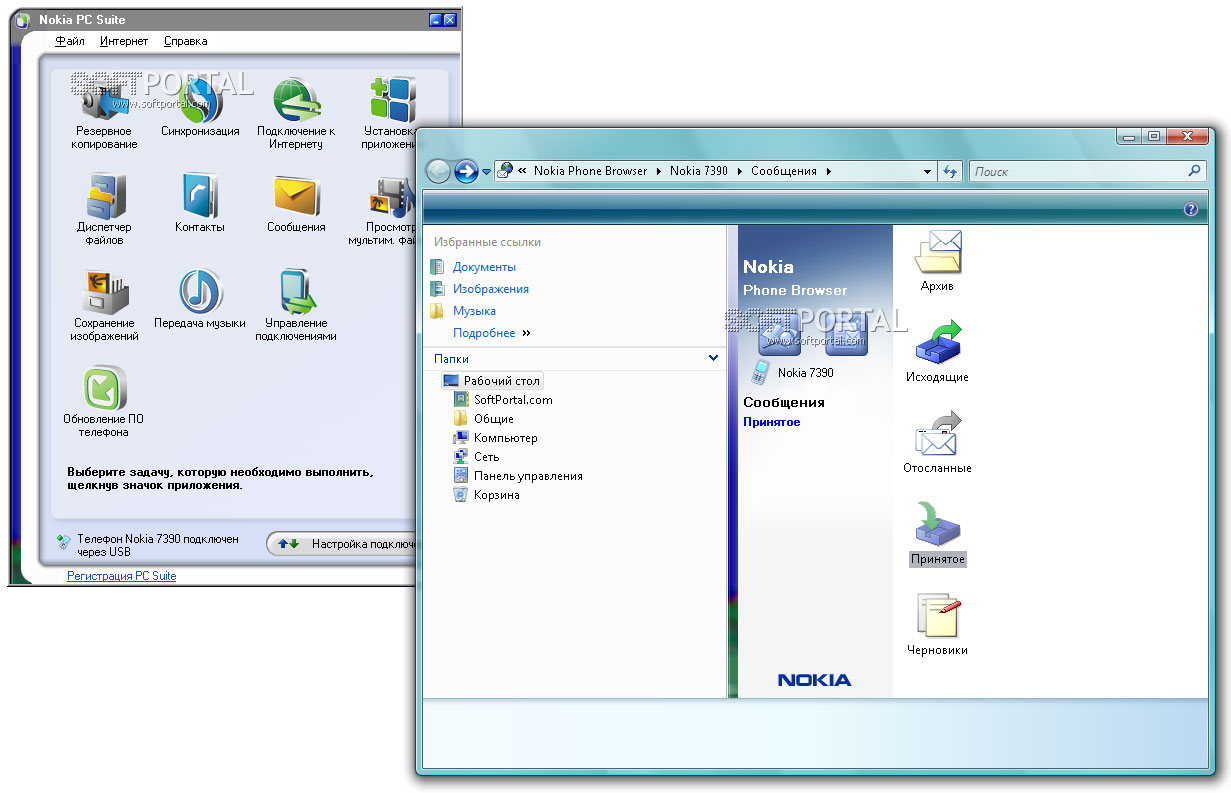
Task: Open Резервное копирование backup icon in PC Suite
Action: 104,101
